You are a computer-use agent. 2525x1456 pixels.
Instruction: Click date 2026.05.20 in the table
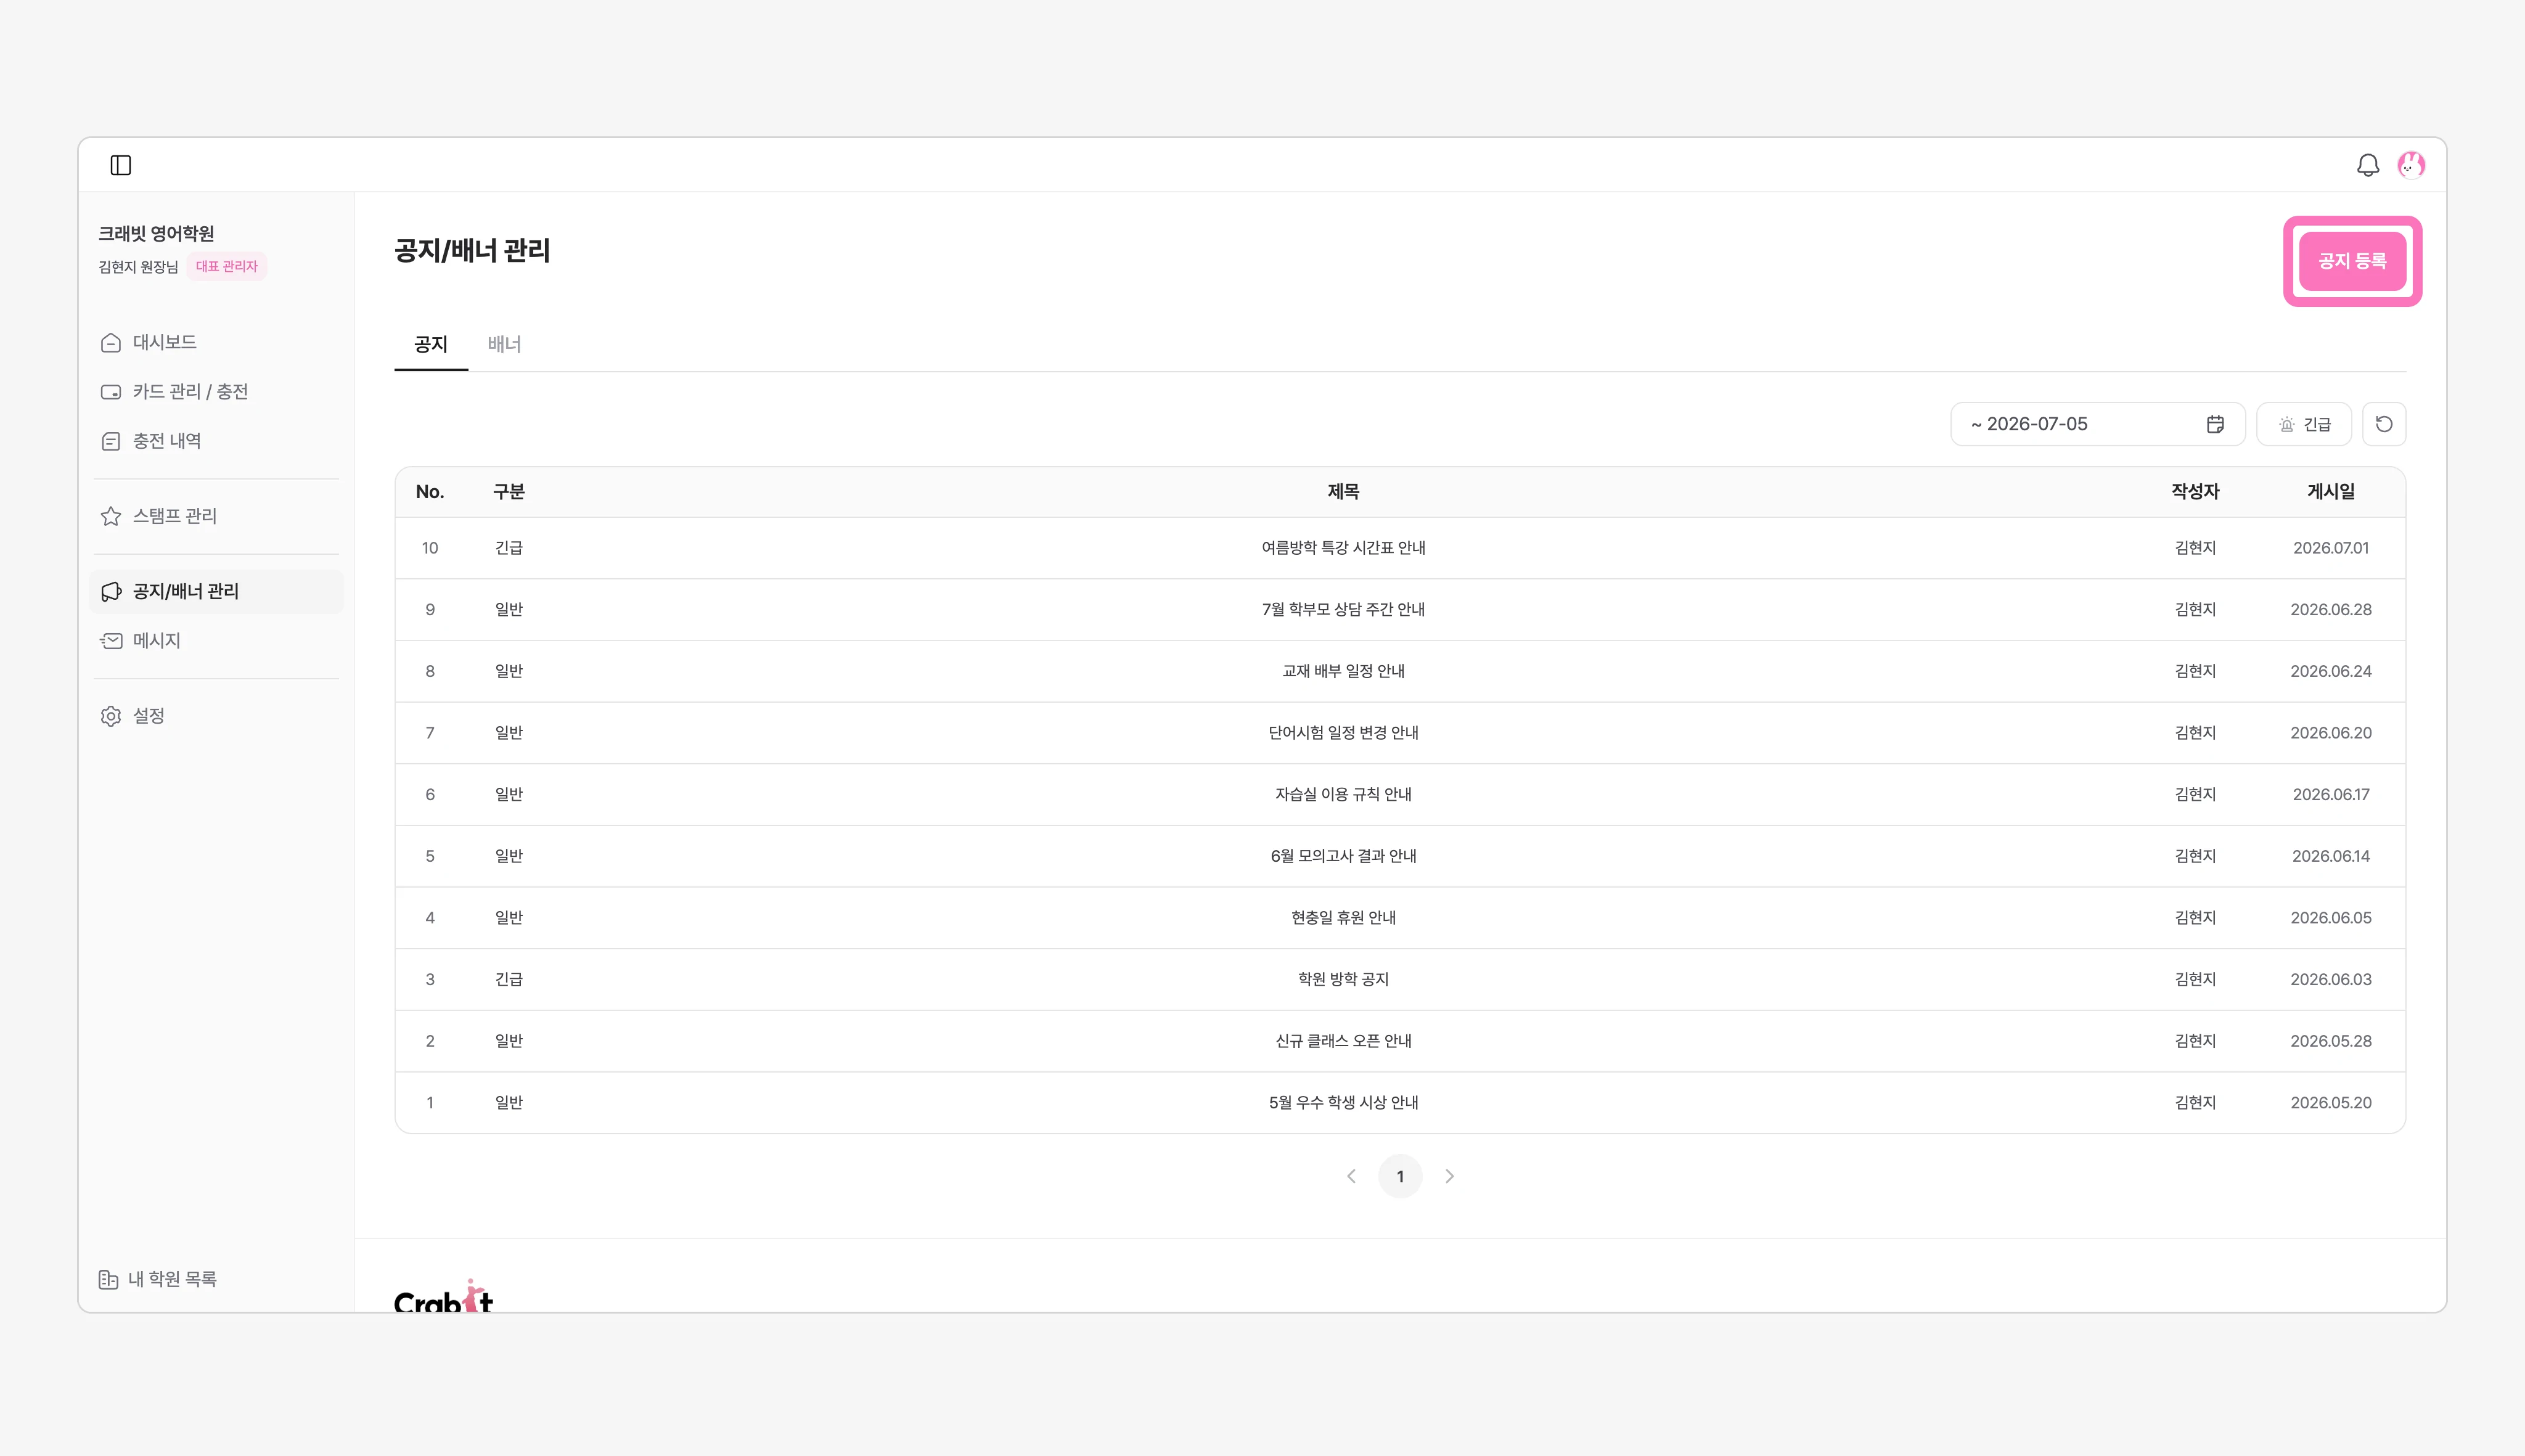[x=2331, y=1103]
